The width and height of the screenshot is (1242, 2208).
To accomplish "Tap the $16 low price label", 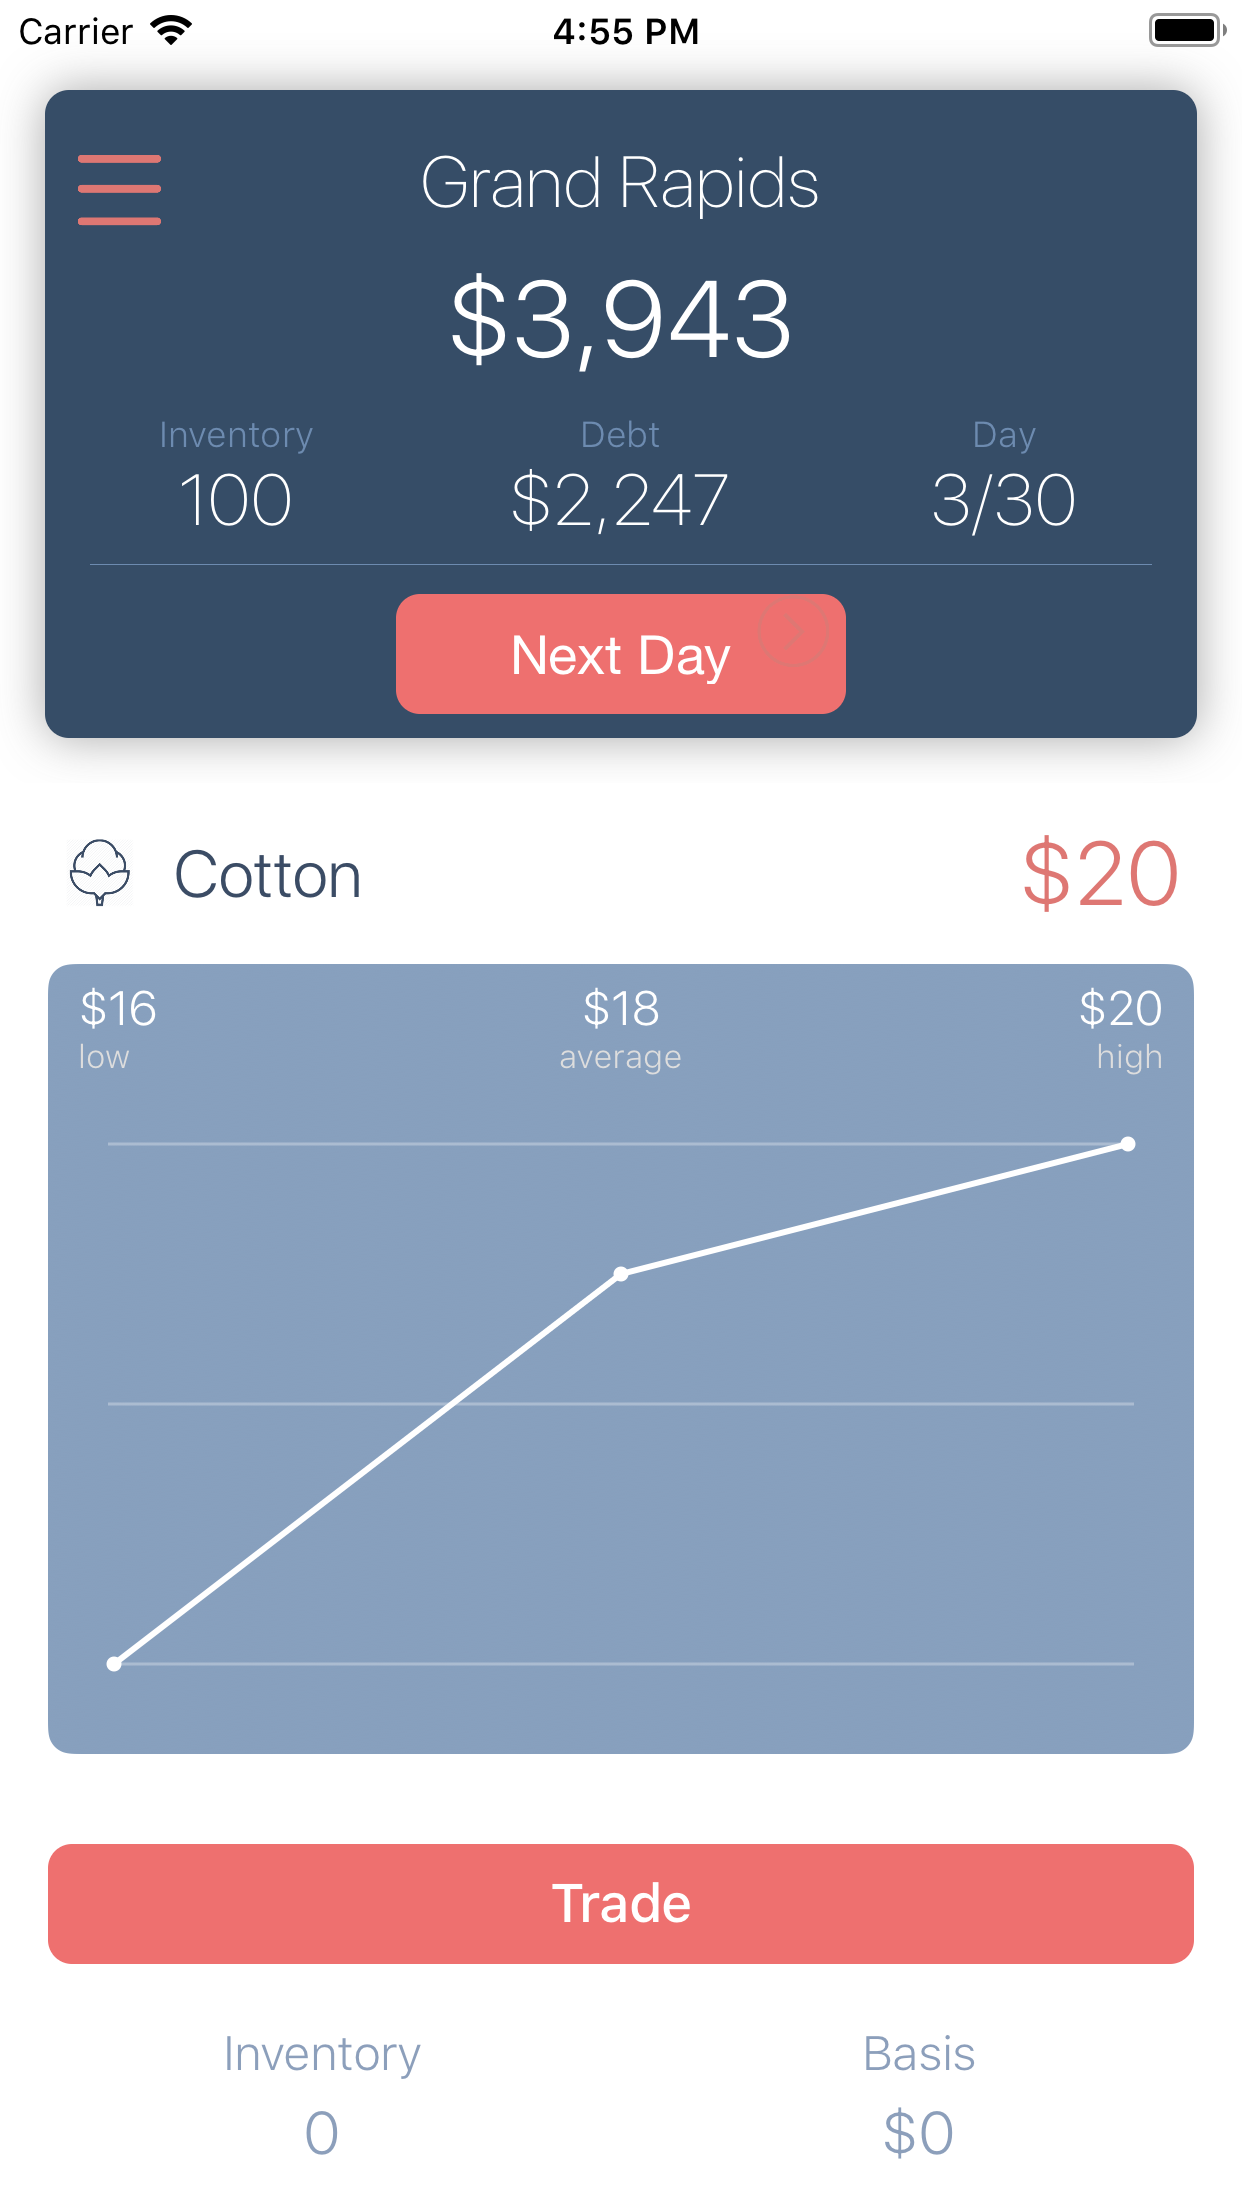I will [118, 1009].
